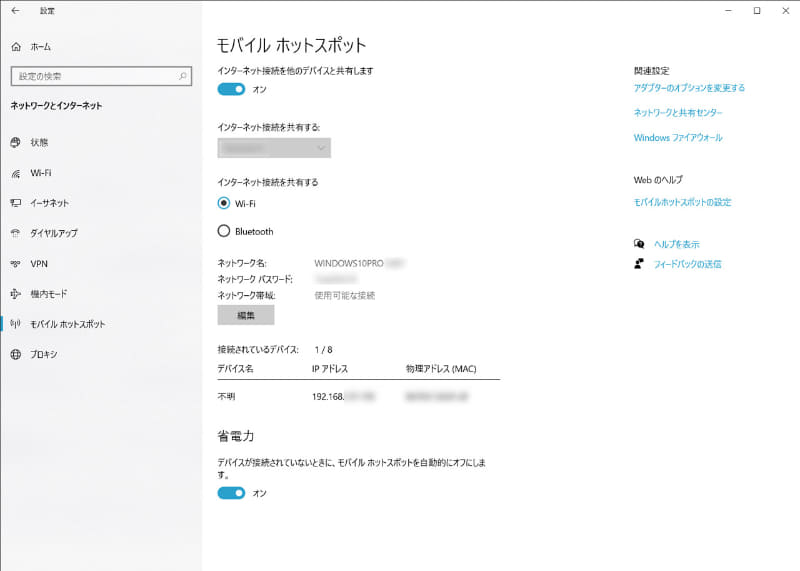Click the Wi-Fi signal icon in sidebar
Image resolution: width=800 pixels, height=571 pixels.
16,173
